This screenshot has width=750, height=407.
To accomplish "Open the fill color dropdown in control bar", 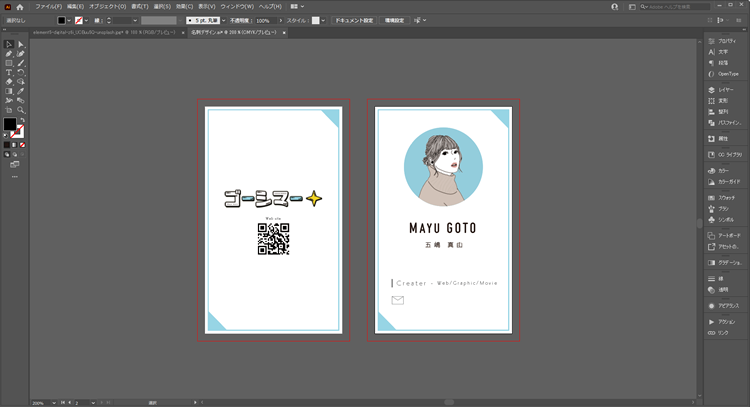I will tap(70, 20).
